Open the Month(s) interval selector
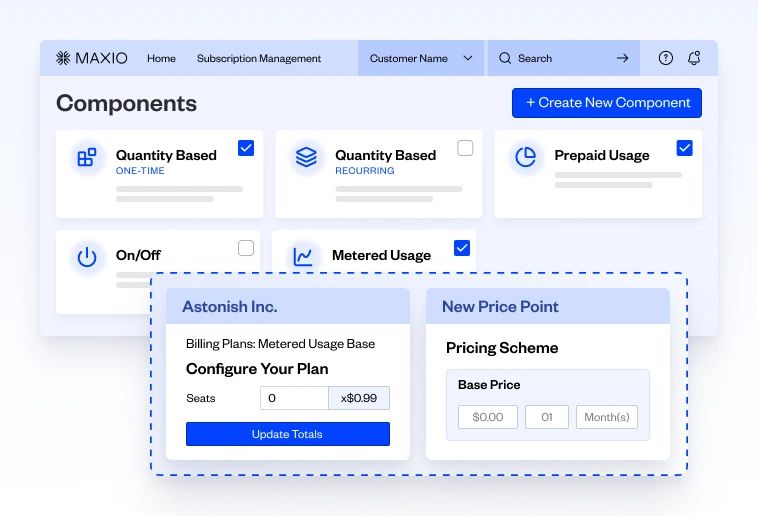 pyautogui.click(x=606, y=417)
